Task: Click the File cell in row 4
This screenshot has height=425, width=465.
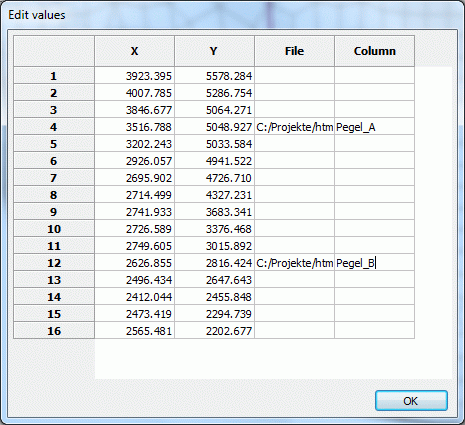Action: point(295,127)
